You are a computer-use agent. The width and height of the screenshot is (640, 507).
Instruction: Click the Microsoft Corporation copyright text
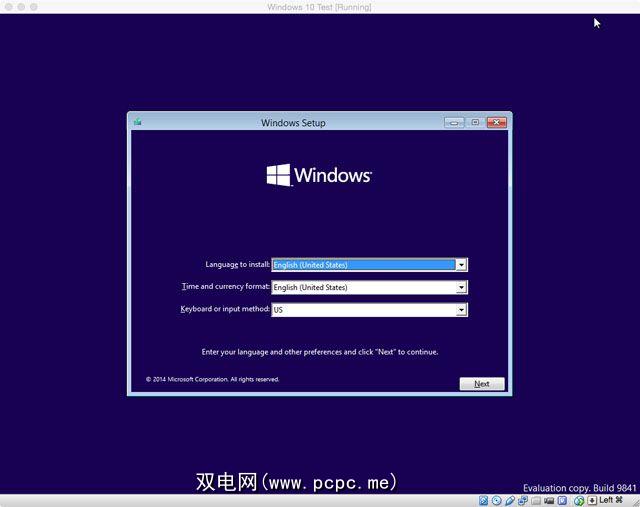point(212,379)
